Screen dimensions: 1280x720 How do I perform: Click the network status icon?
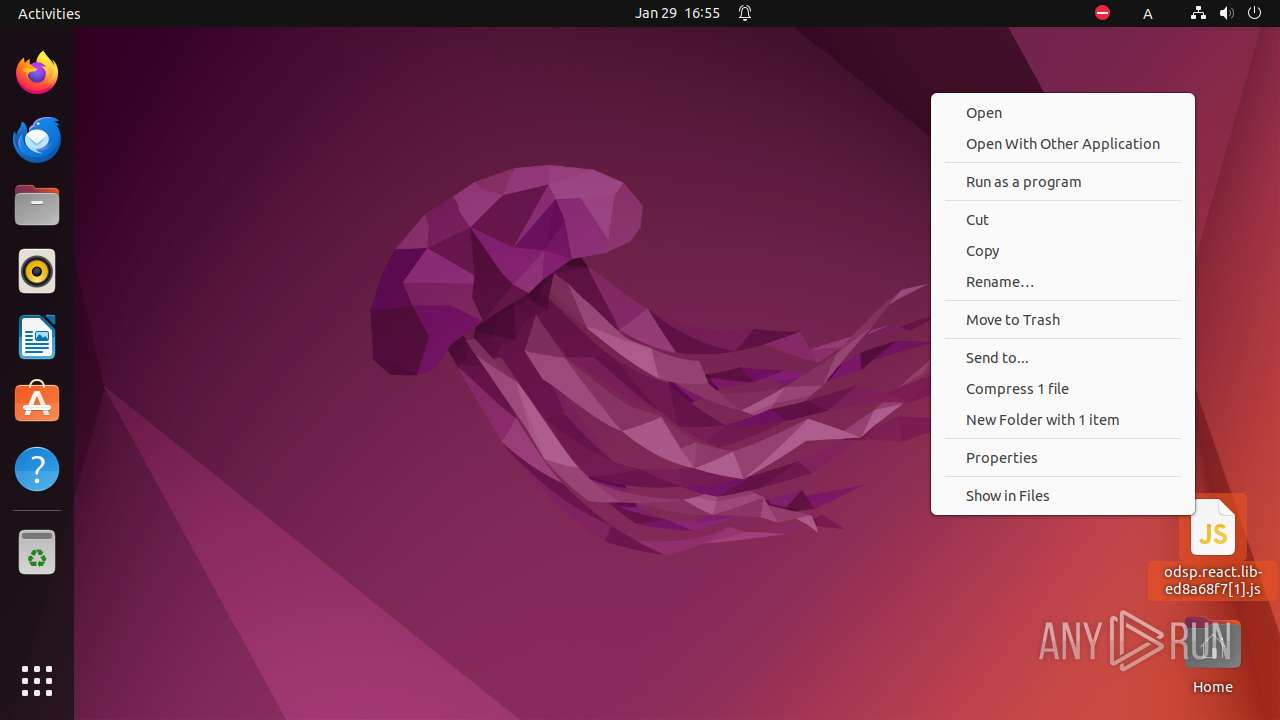pyautogui.click(x=1198, y=13)
